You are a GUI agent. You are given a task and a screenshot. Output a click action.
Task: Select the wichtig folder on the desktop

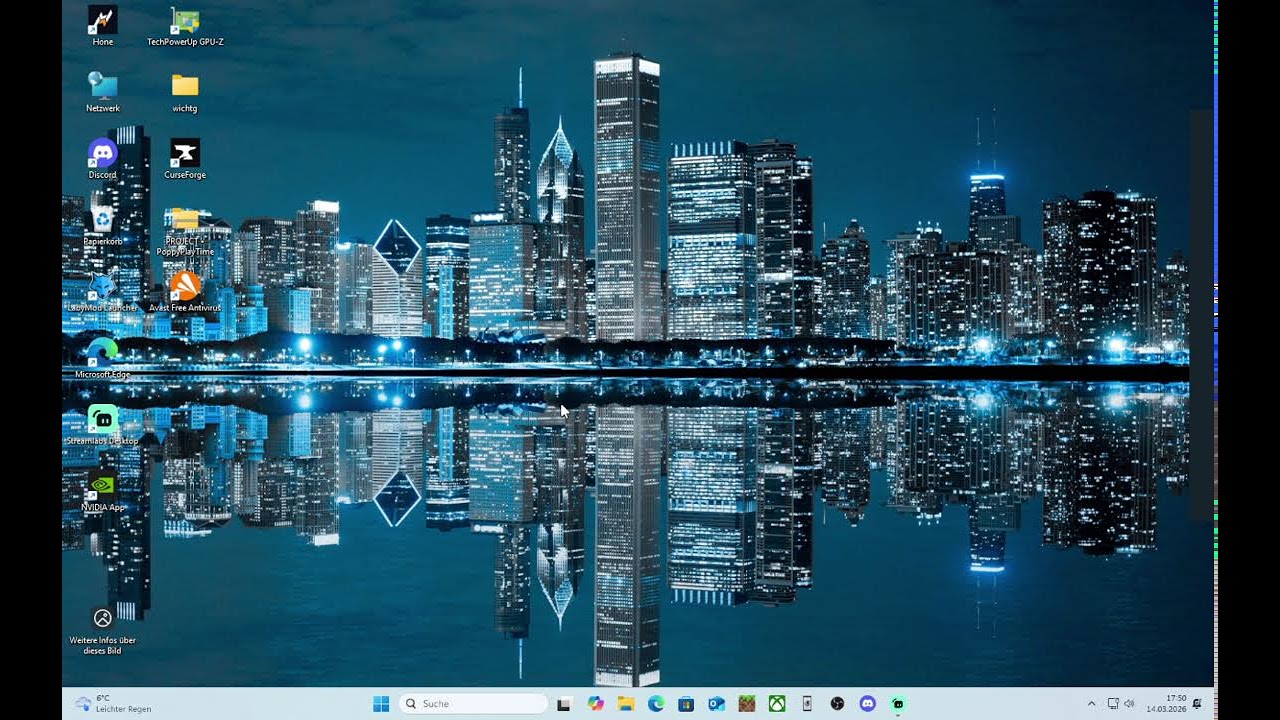[x=185, y=92]
